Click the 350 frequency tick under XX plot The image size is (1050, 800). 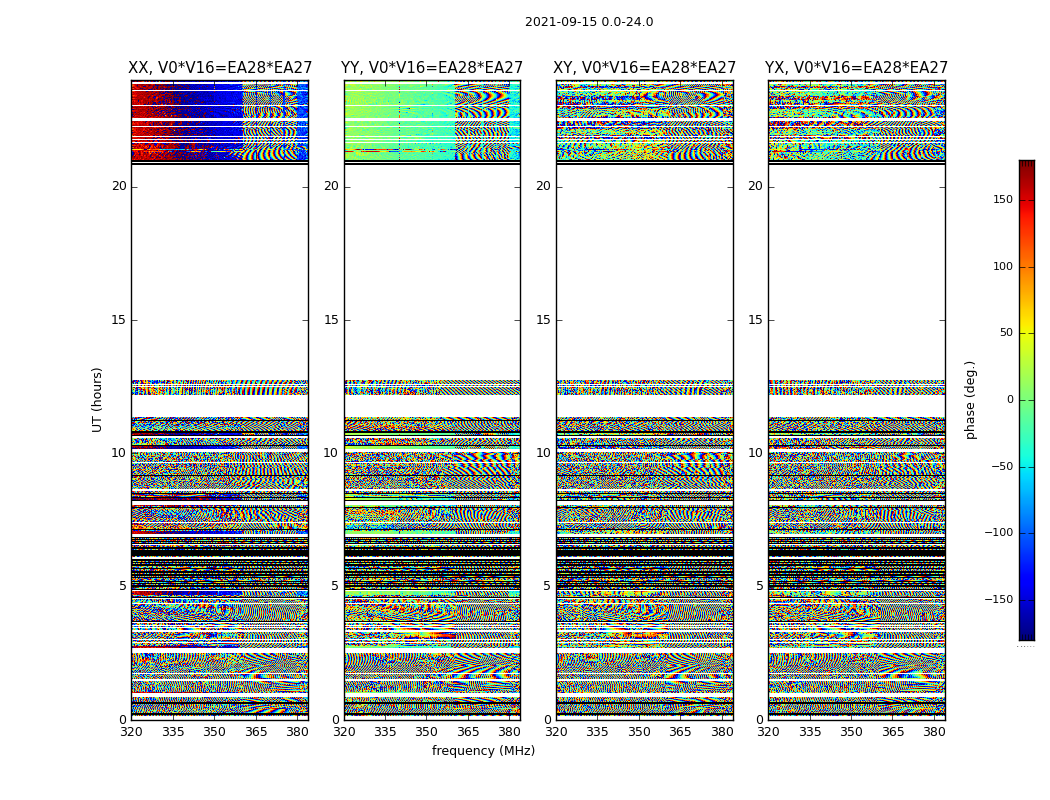pyautogui.click(x=214, y=732)
